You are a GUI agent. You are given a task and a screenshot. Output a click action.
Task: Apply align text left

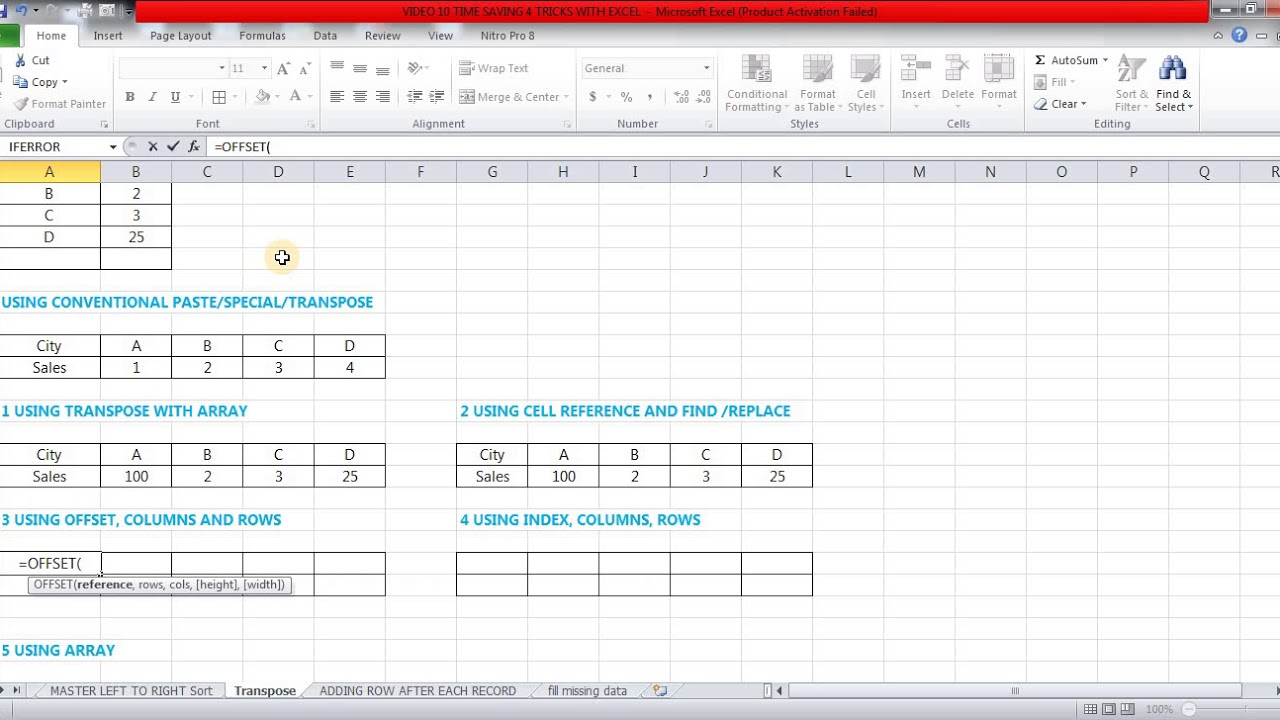[x=337, y=97]
